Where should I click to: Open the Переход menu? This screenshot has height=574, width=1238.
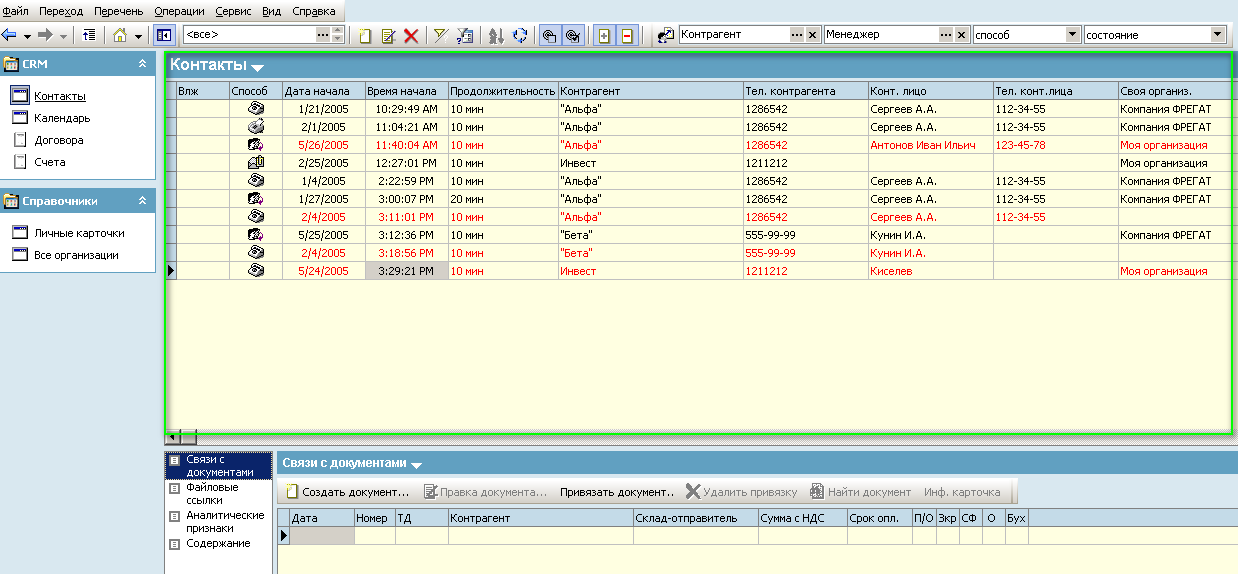tap(62, 11)
